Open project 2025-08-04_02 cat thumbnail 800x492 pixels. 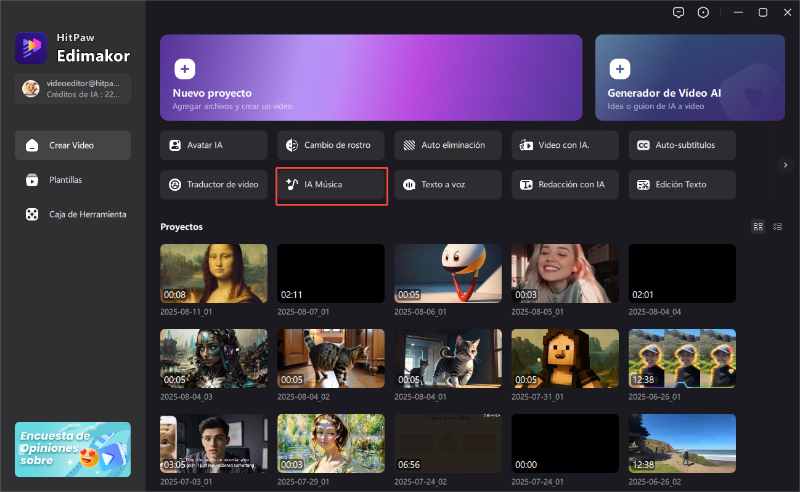coord(331,359)
